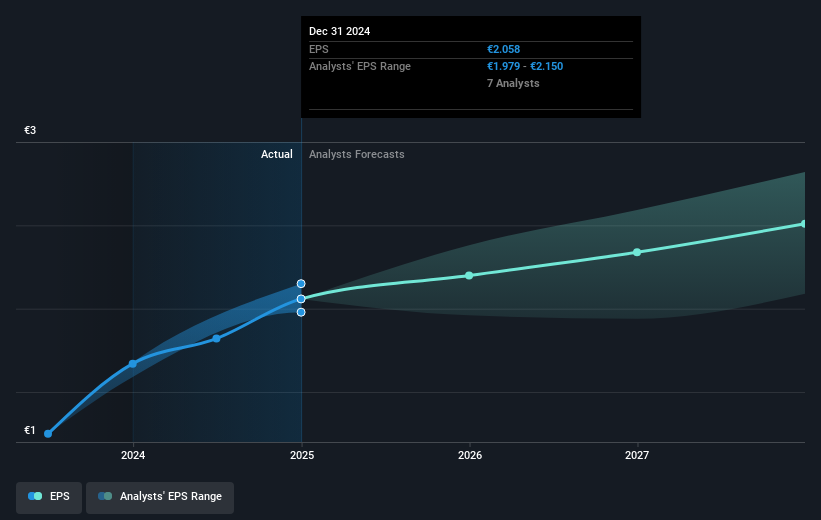Screen dimensions: 821x520
Task: Click the '7 Analysts' text in tooltip
Action: [513, 83]
